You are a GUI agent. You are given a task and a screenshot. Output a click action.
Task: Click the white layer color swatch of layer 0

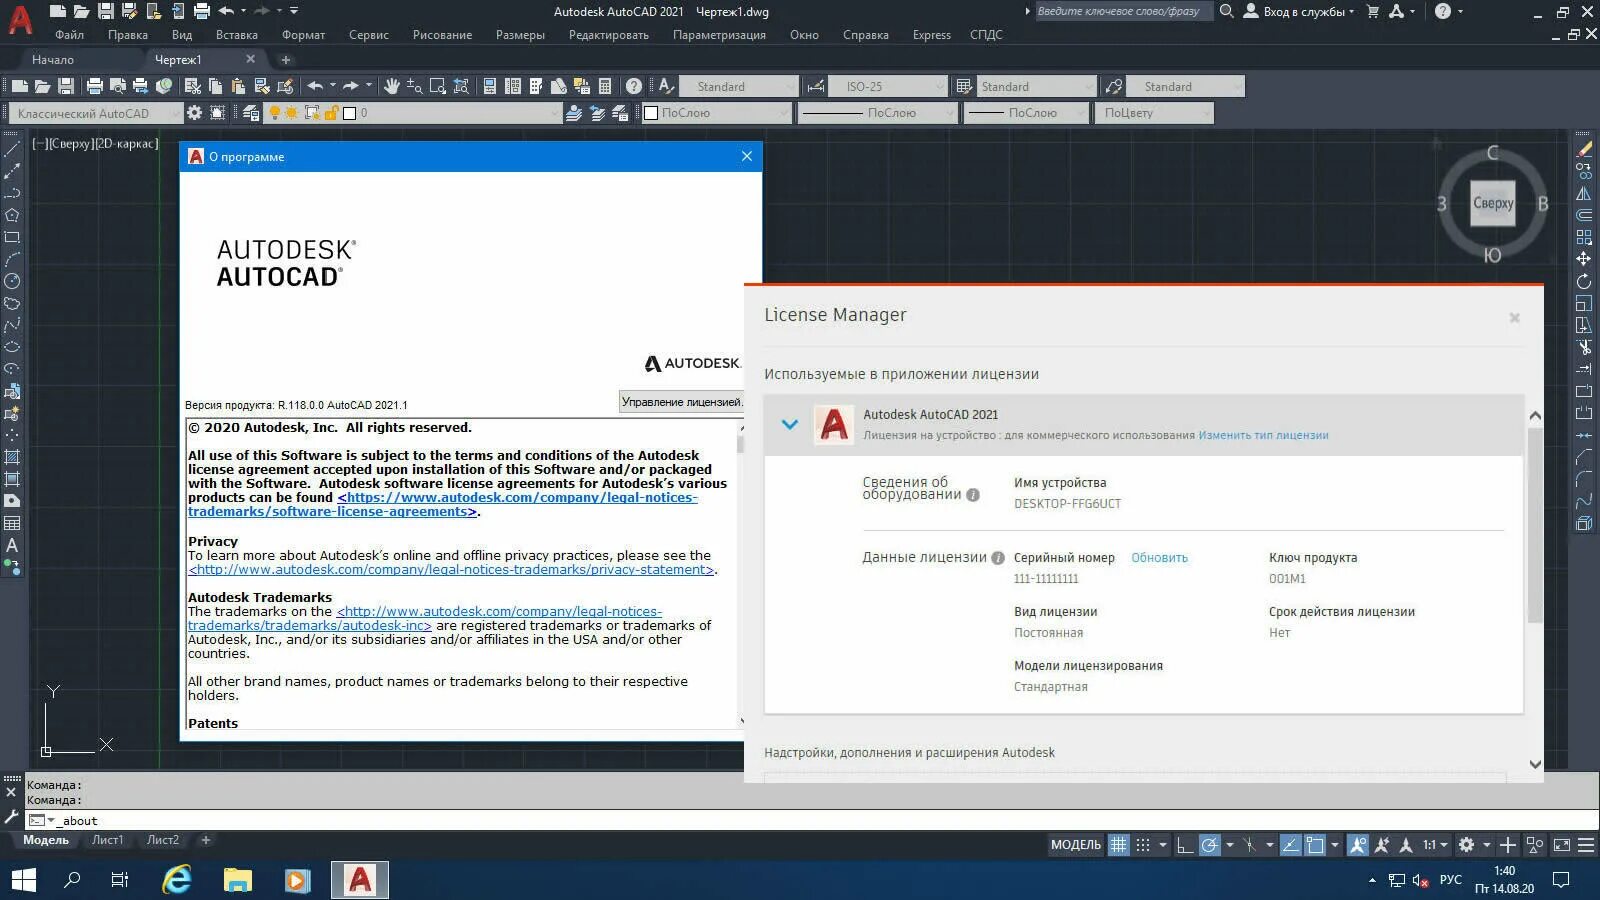(349, 113)
